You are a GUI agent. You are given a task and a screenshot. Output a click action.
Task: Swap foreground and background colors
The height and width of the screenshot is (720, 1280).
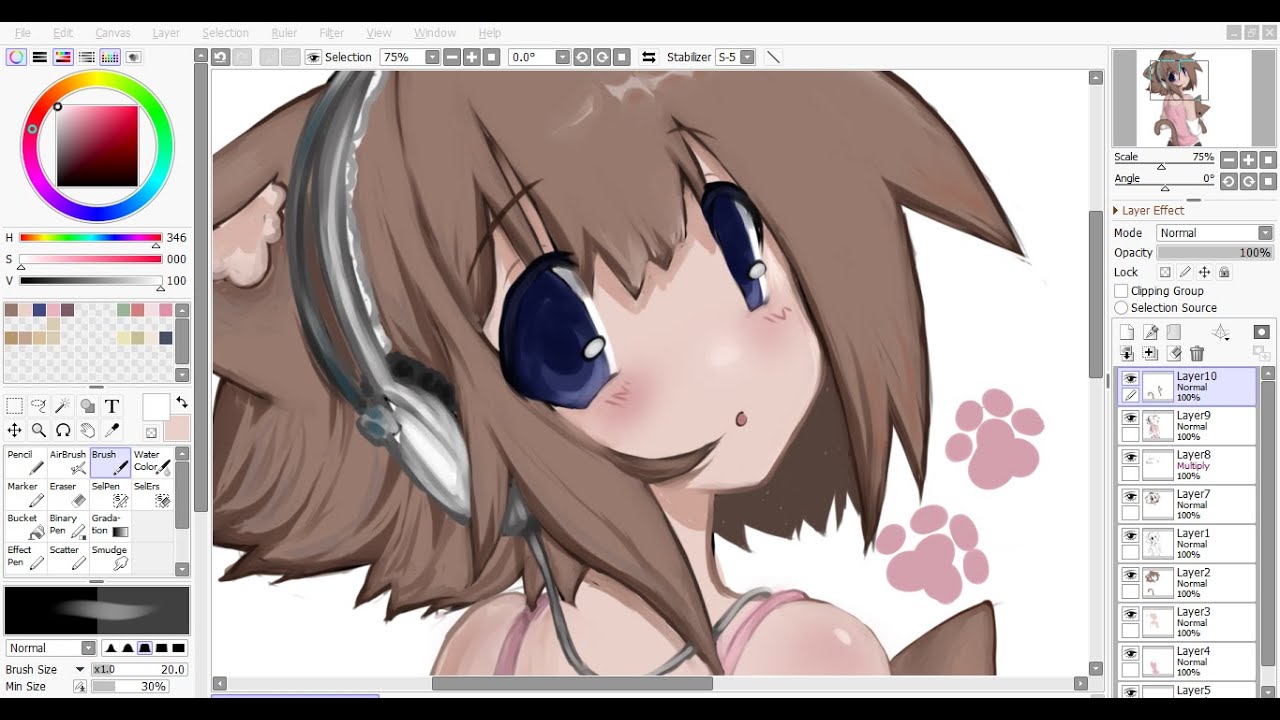[x=182, y=402]
